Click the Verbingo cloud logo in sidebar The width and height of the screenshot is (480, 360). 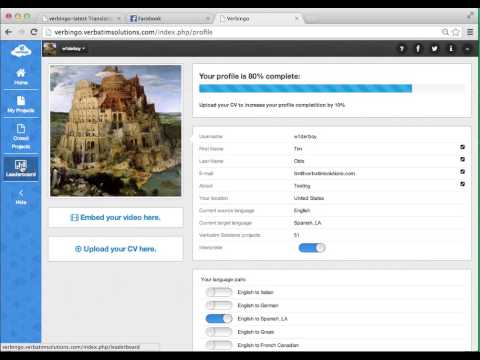click(x=21, y=51)
